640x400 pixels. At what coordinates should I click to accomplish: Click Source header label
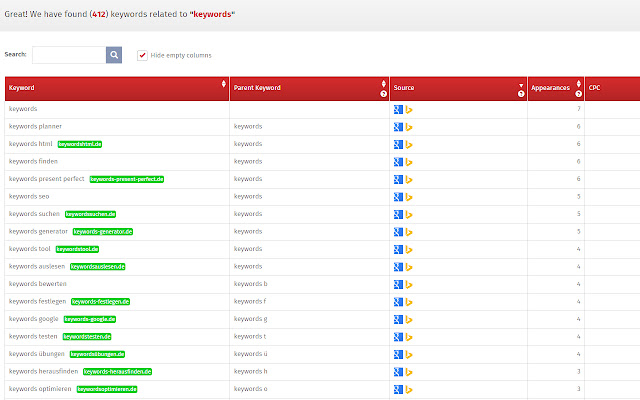click(404, 88)
